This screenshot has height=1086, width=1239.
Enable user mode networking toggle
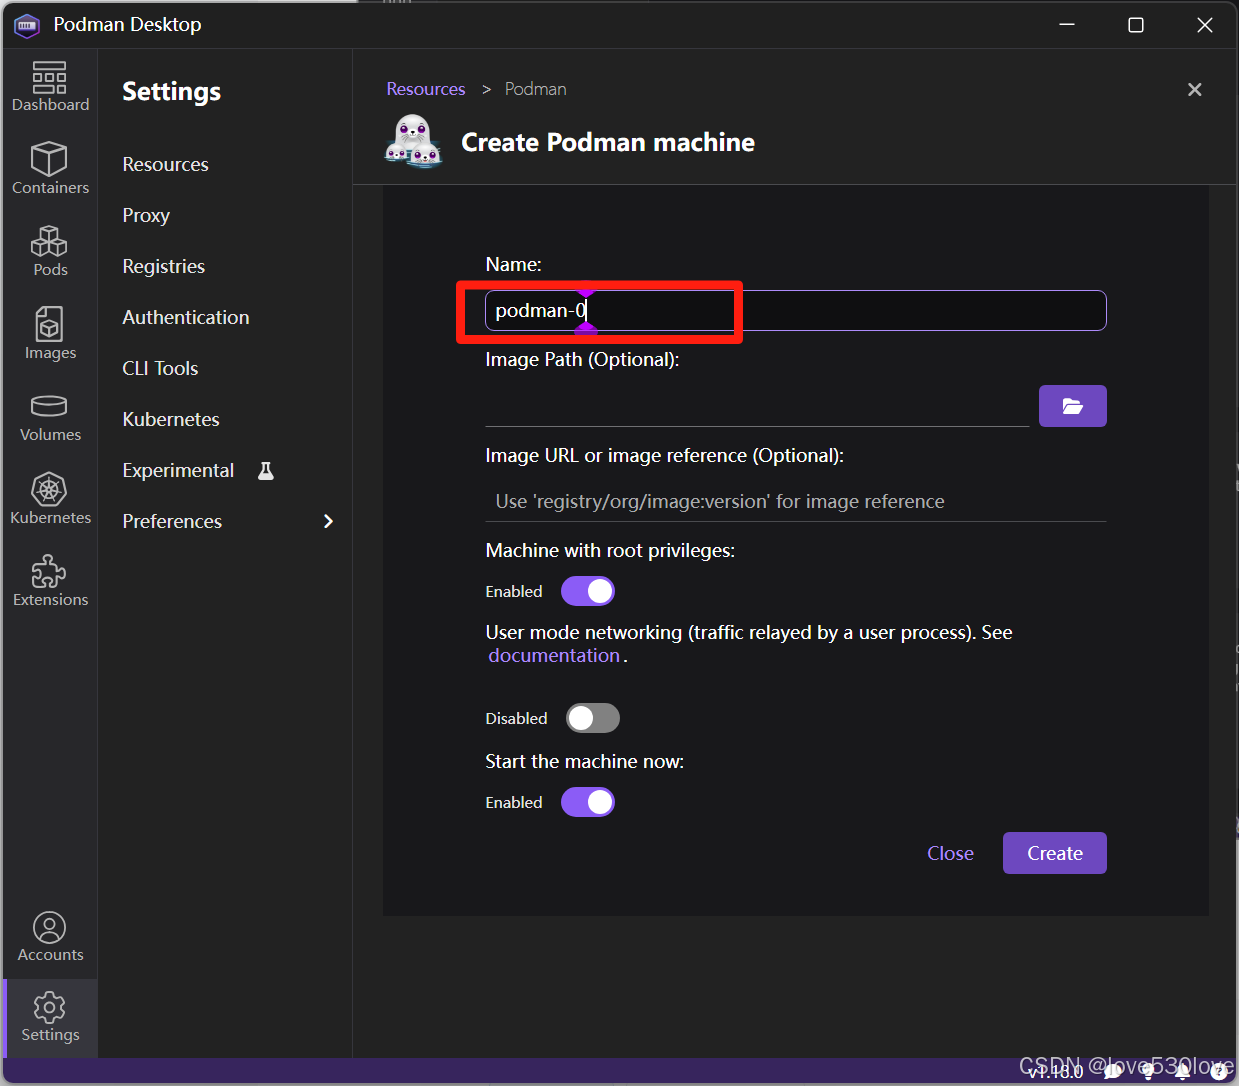tap(593, 718)
